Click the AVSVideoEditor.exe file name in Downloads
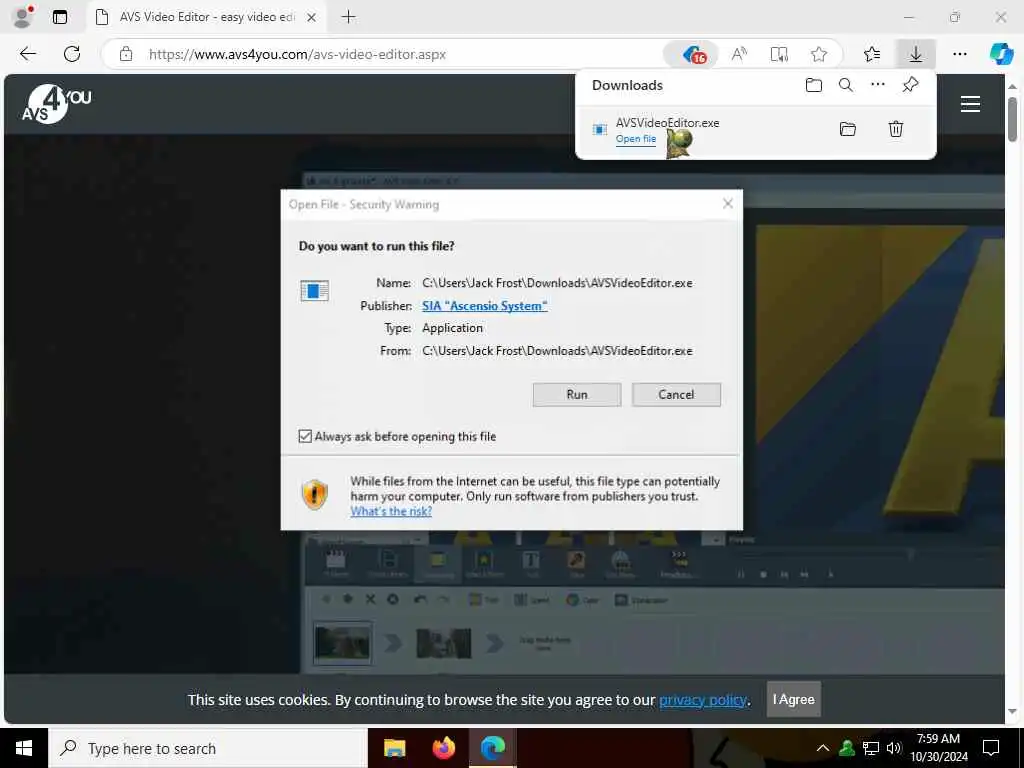 click(x=667, y=123)
